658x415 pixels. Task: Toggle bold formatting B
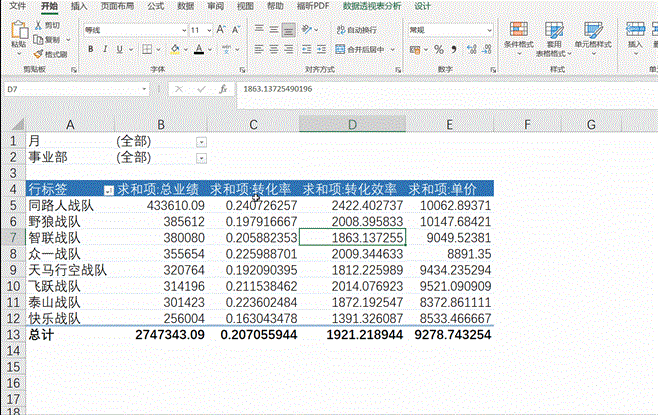click(90, 48)
